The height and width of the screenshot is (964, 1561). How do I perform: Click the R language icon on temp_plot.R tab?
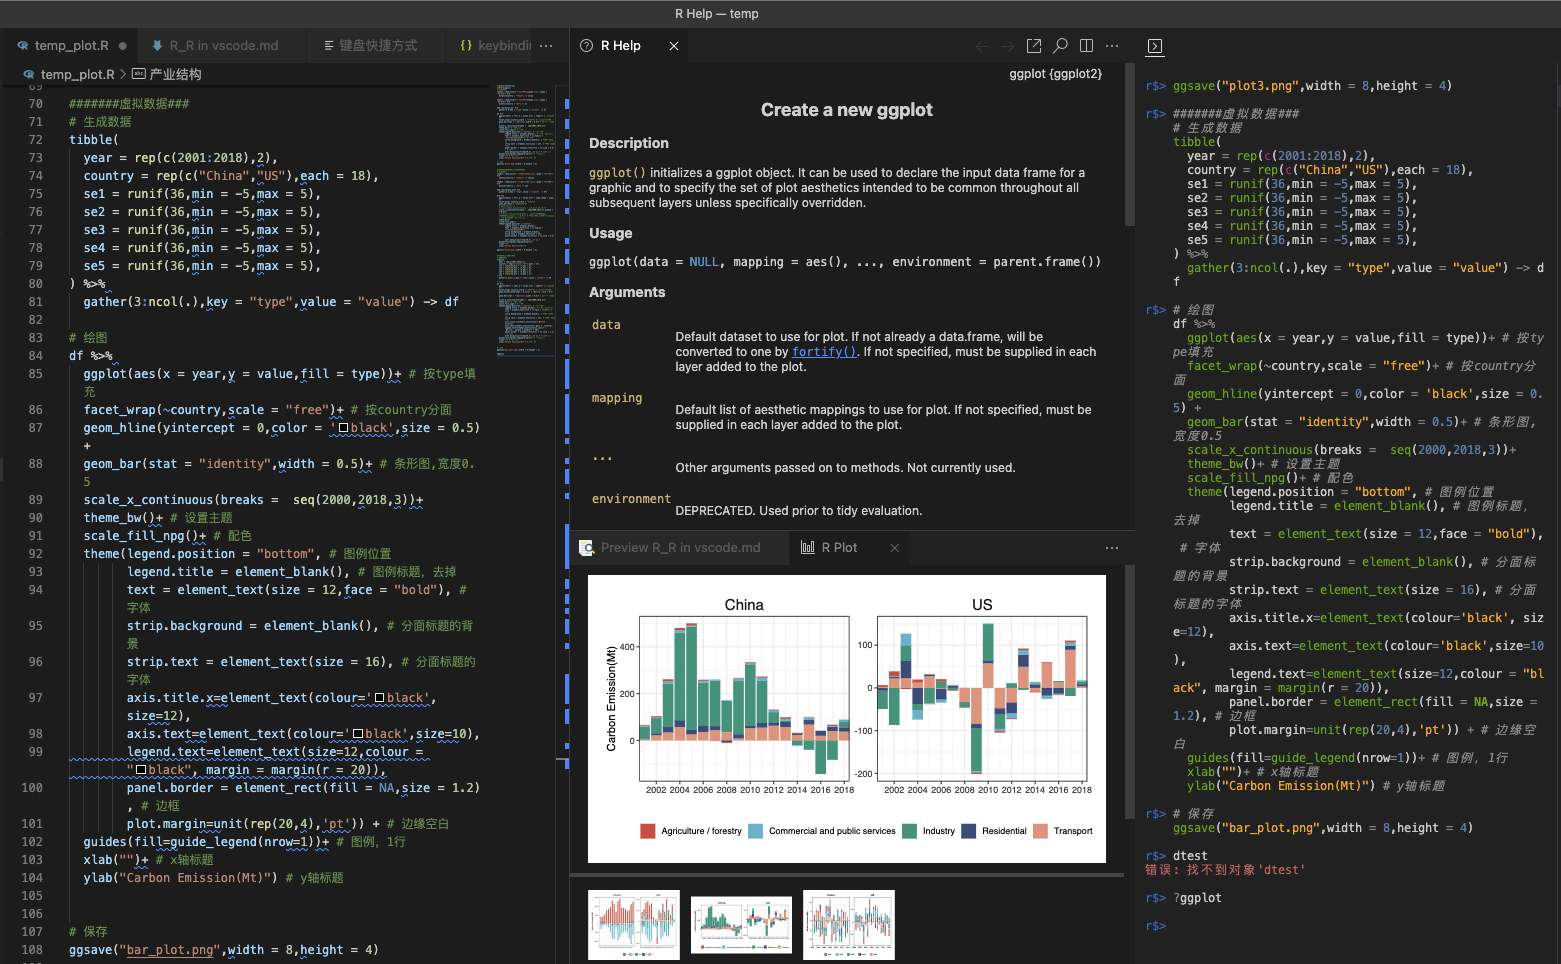[23, 45]
